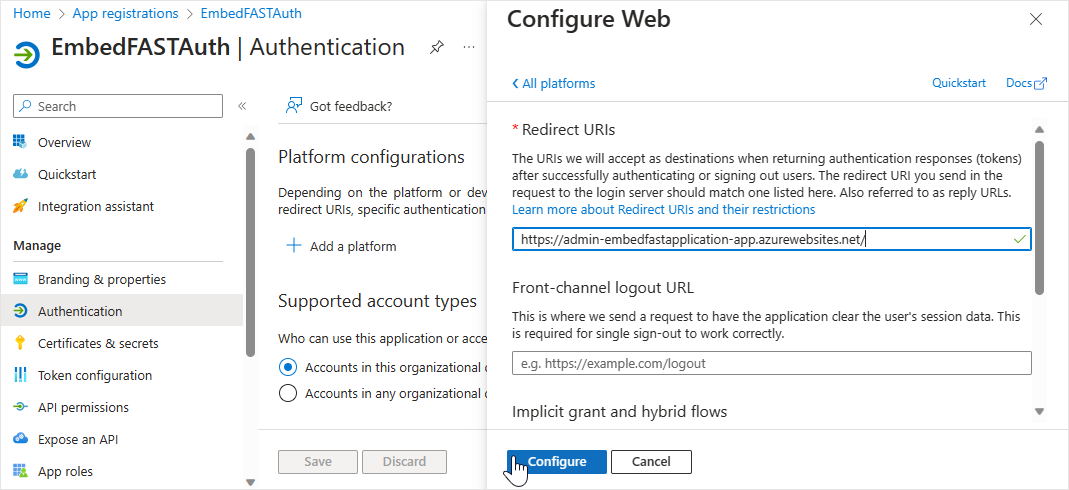Pin the EmbedFASTAuth page icon

click(x=436, y=48)
